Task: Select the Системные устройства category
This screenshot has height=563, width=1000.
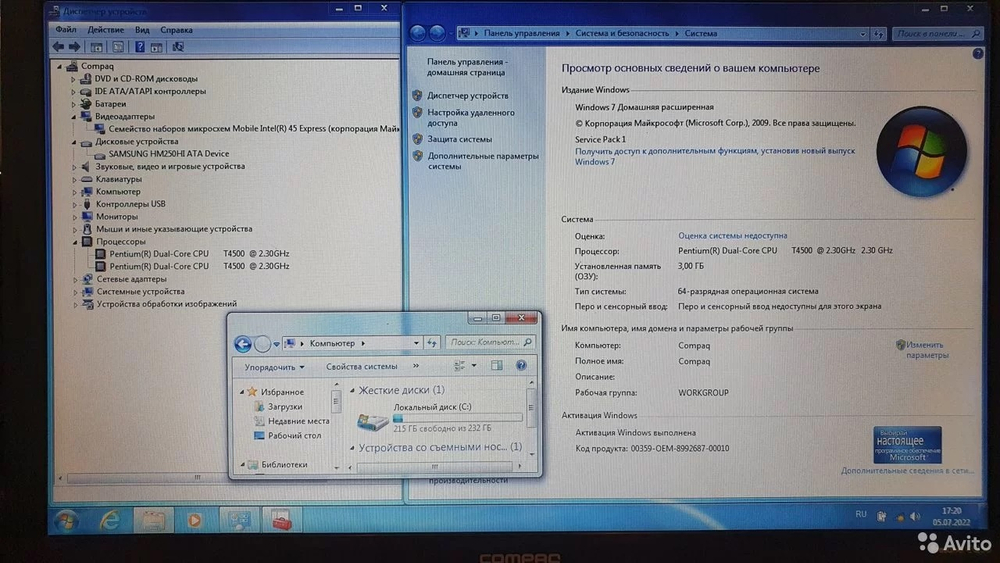Action: click(140, 291)
